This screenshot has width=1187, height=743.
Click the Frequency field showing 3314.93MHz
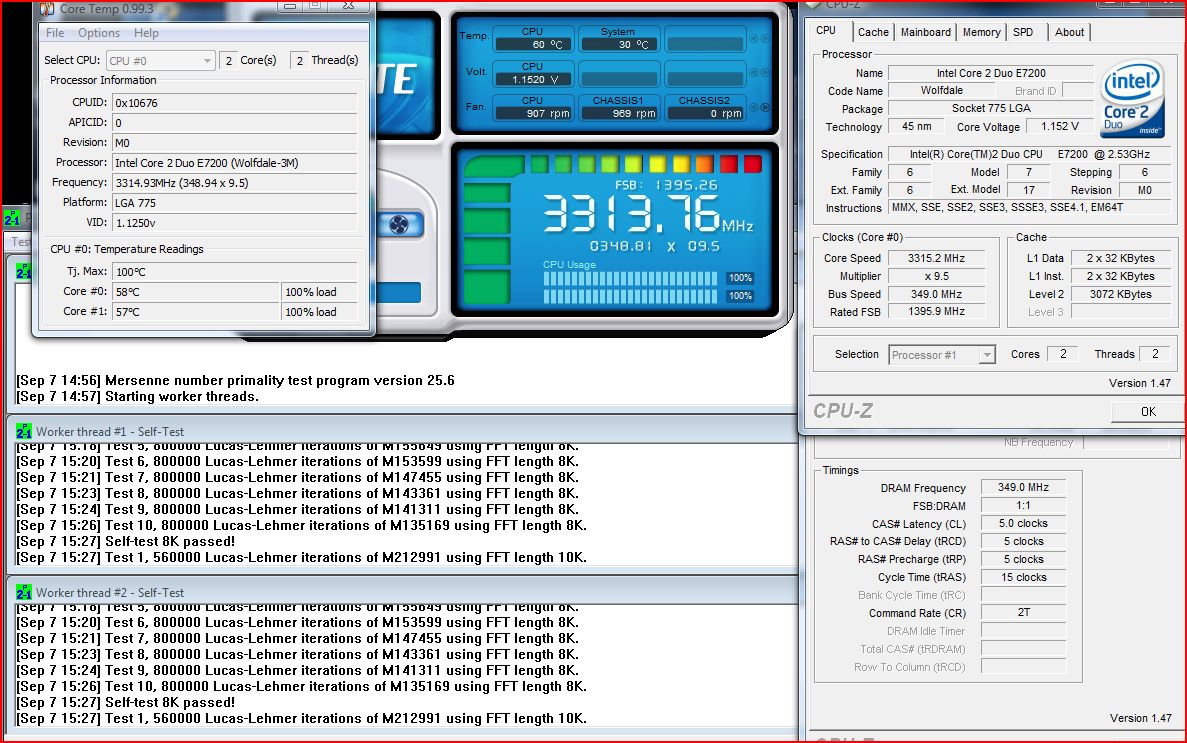pos(235,183)
